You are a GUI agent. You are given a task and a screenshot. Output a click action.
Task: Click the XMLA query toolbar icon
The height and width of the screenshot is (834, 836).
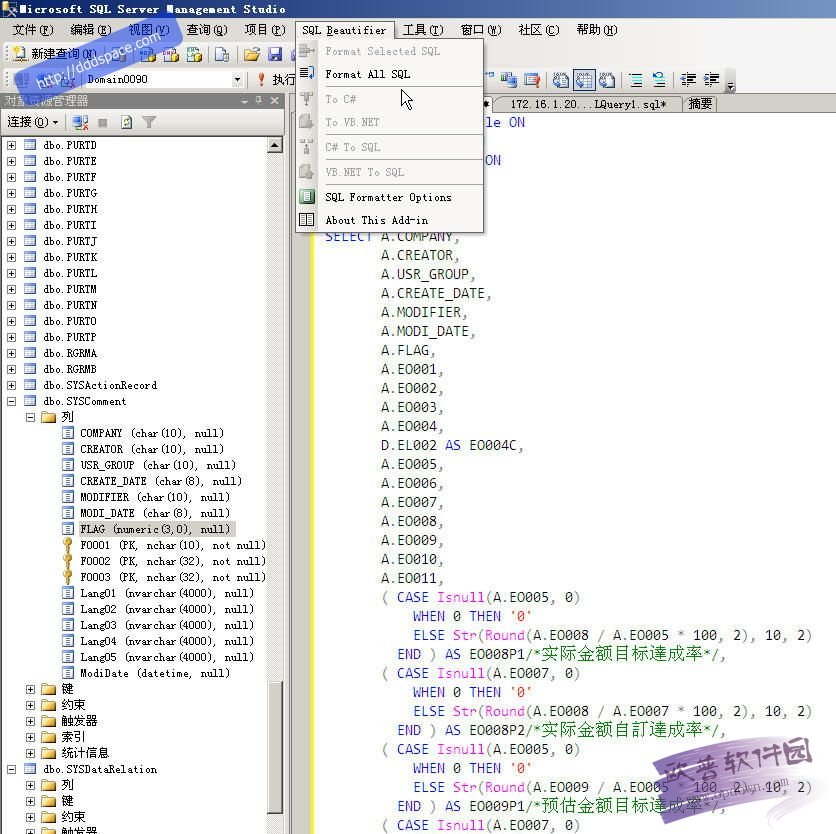[x=194, y=54]
